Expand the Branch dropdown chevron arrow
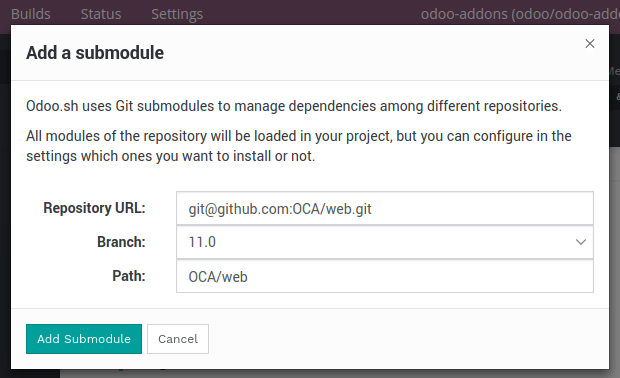The width and height of the screenshot is (620, 378). point(580,242)
